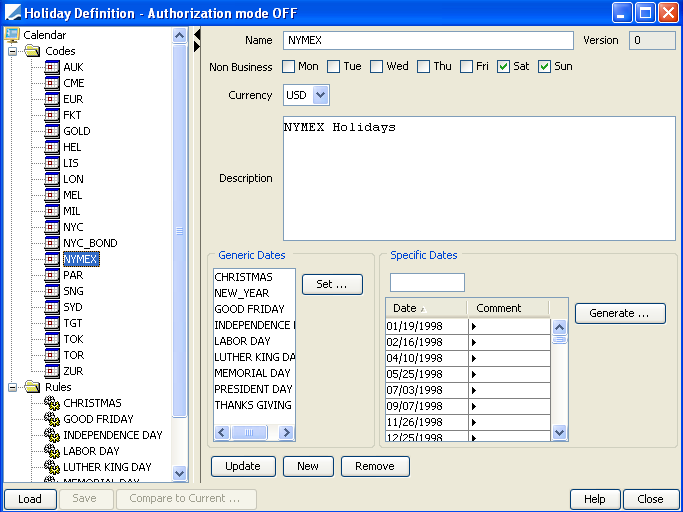683x512 pixels.
Task: Collapse the Codes folder tree node
Action: coord(13,51)
